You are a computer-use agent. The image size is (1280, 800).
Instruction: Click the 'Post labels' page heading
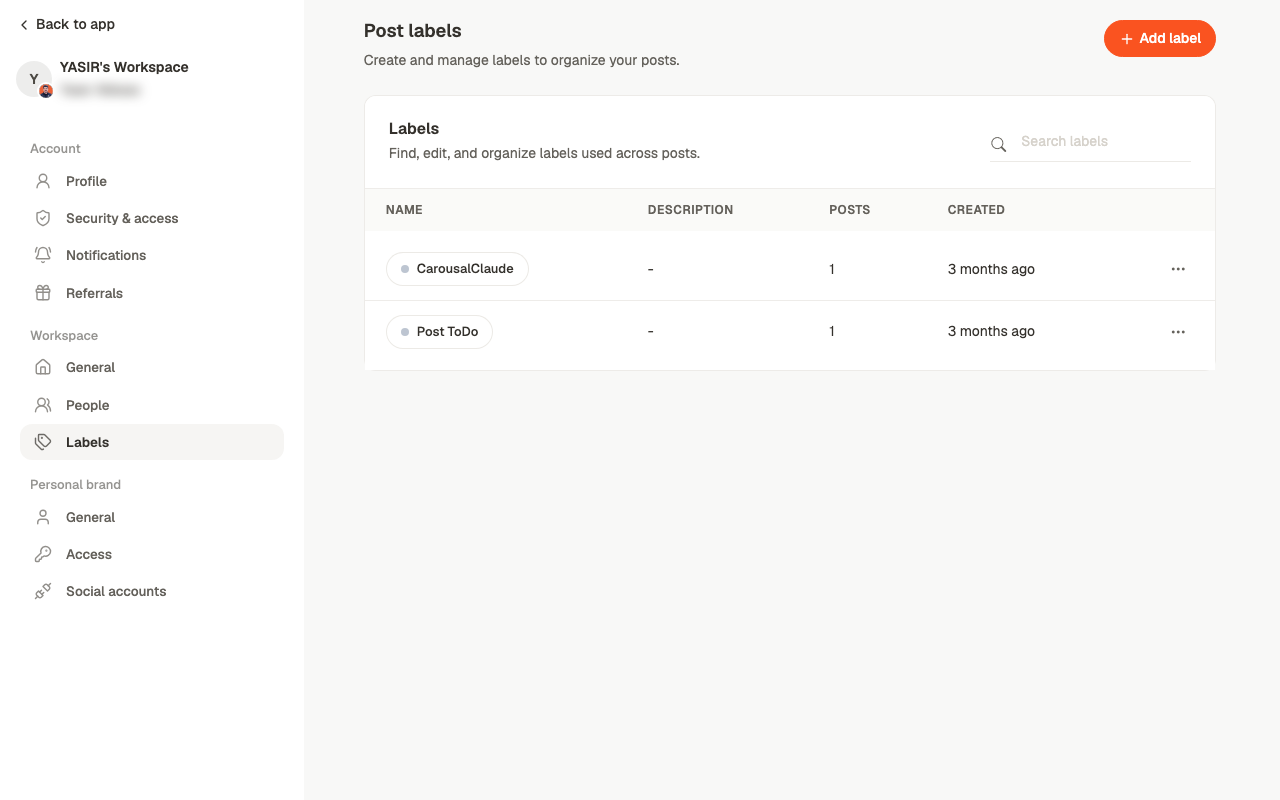pyautogui.click(x=413, y=31)
